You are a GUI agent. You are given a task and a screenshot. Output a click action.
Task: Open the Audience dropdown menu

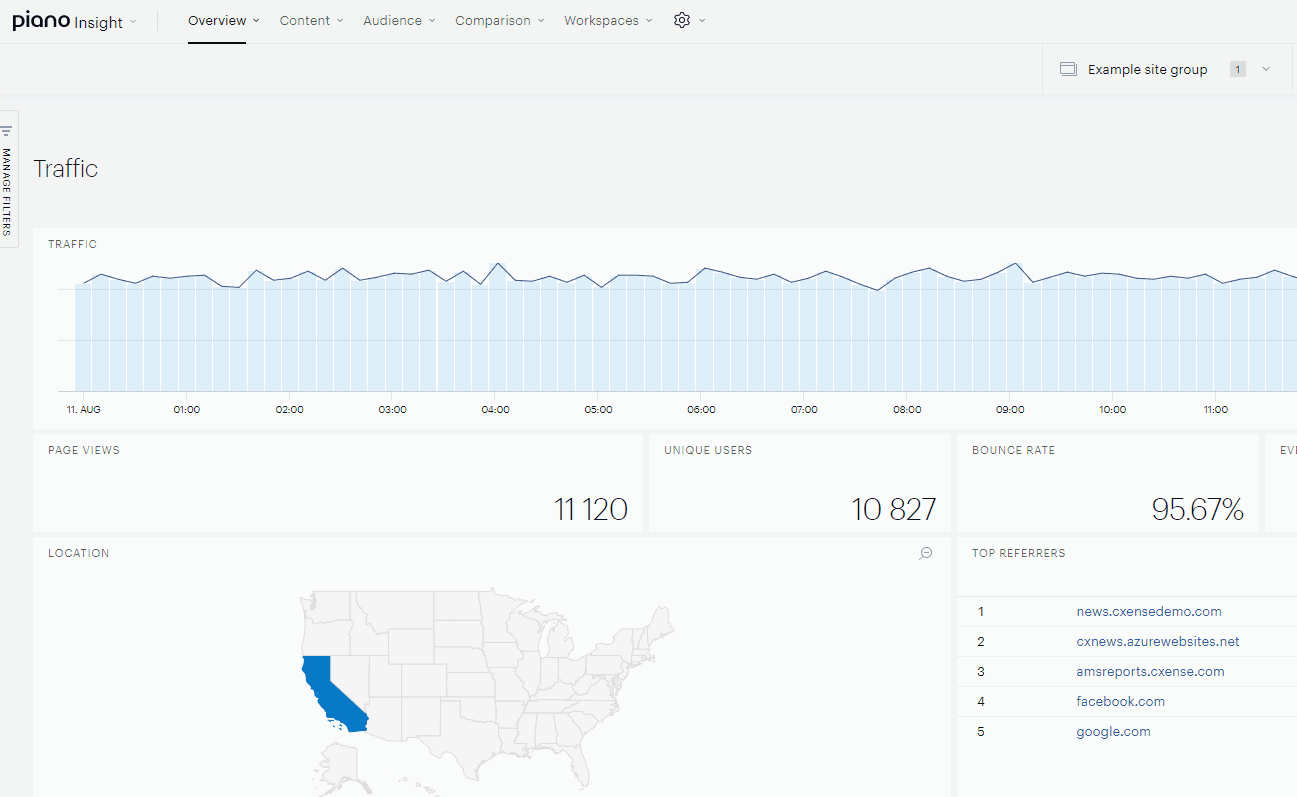(x=399, y=20)
